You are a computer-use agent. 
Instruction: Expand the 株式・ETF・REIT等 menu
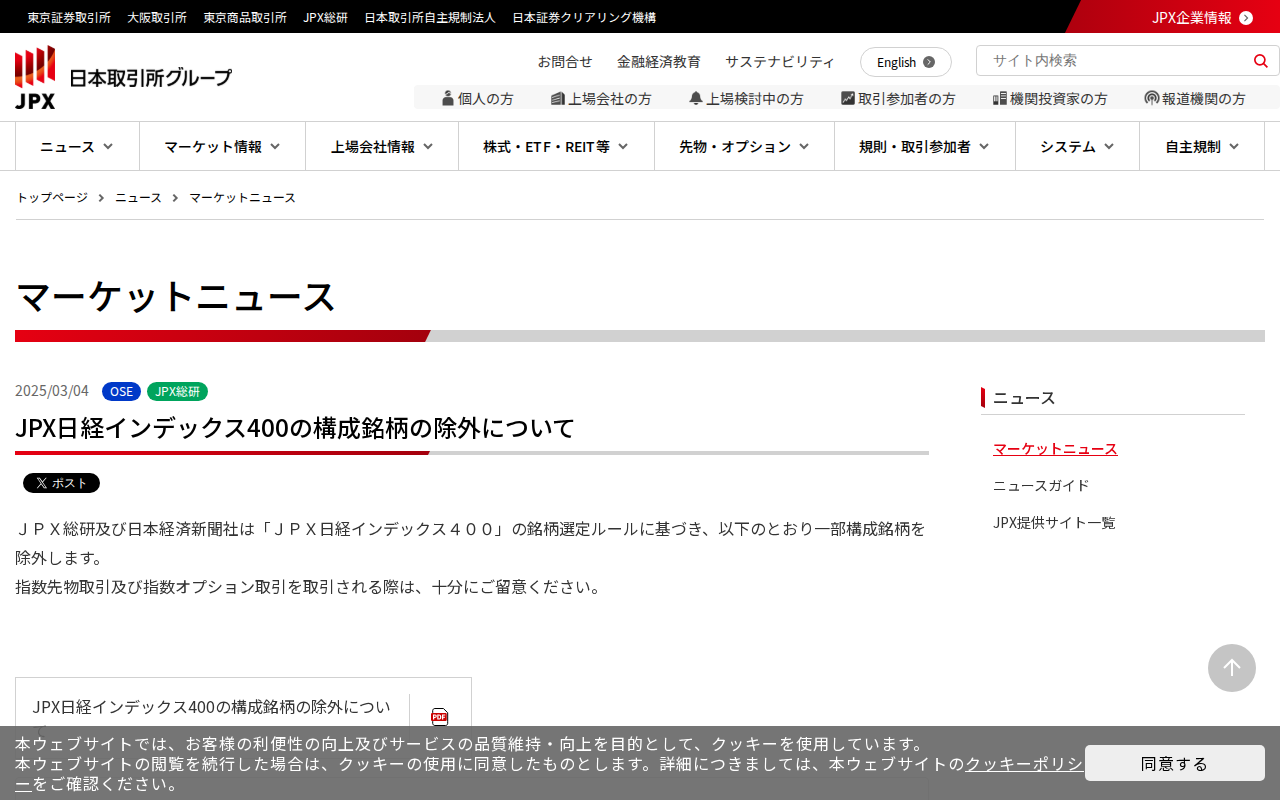[x=556, y=146]
